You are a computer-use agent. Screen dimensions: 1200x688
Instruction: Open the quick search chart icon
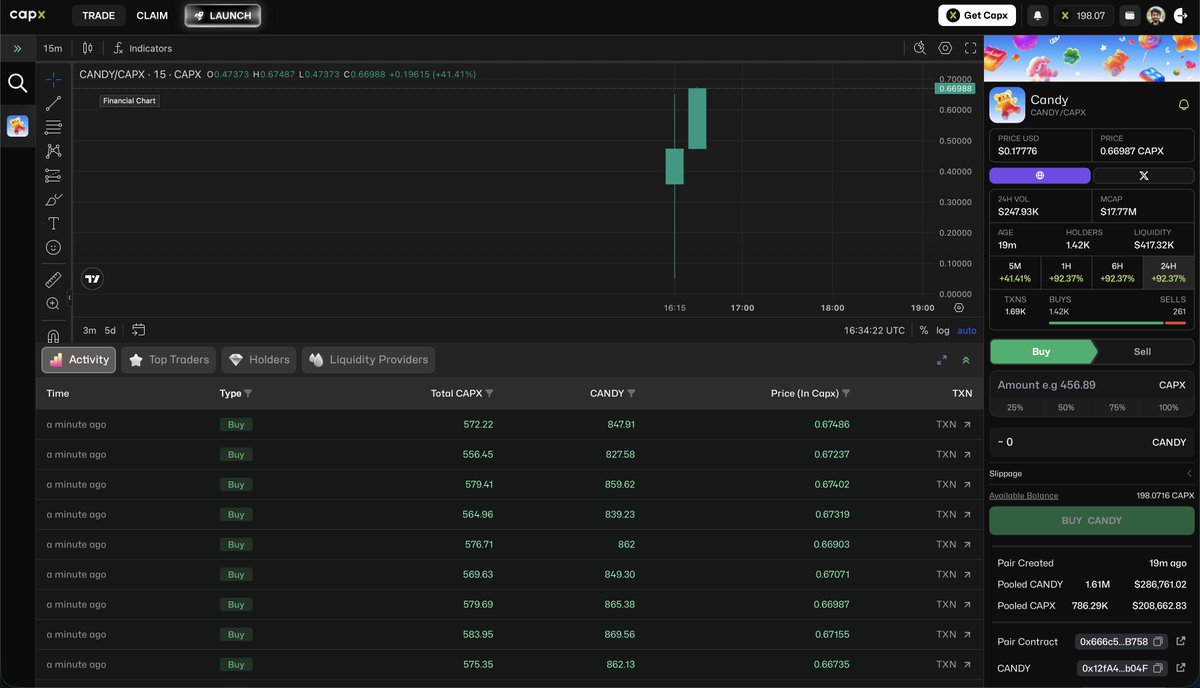[920, 48]
